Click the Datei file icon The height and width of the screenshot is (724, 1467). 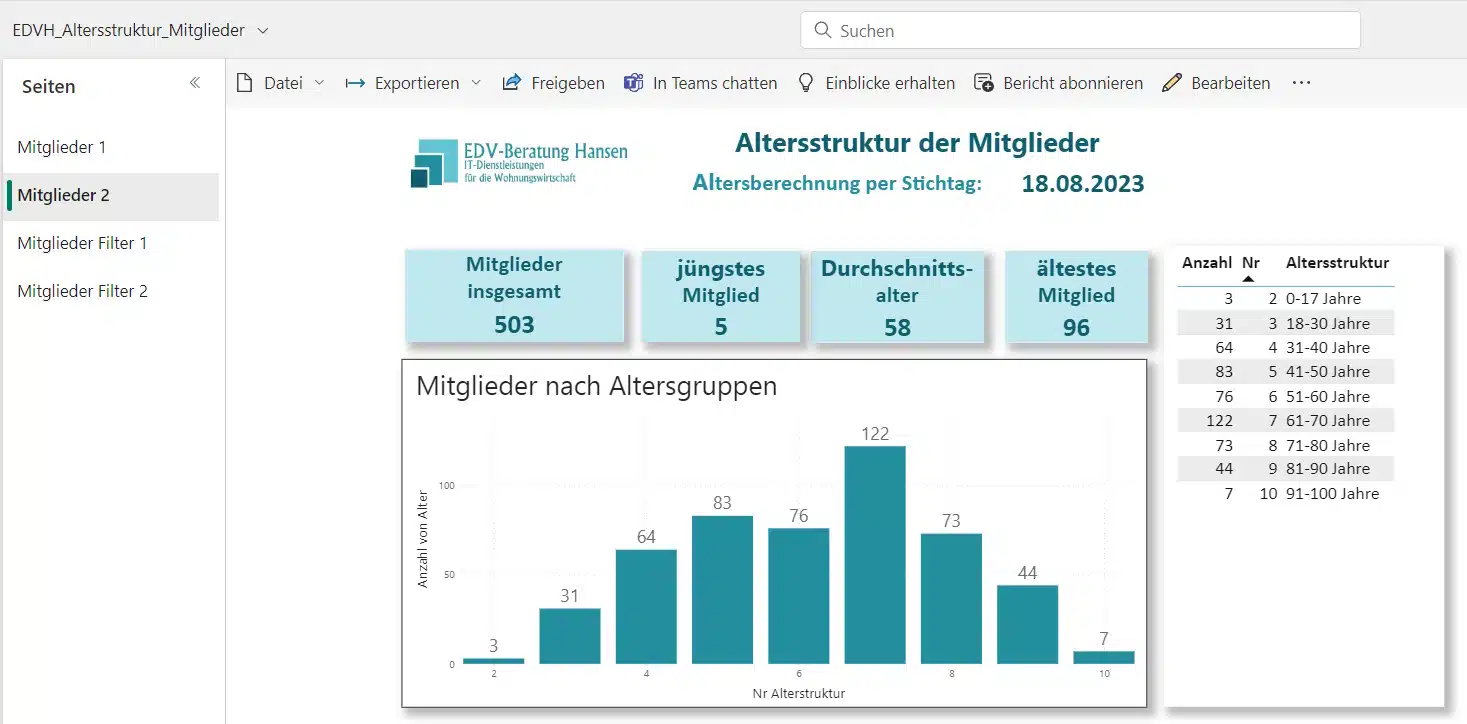(x=244, y=83)
